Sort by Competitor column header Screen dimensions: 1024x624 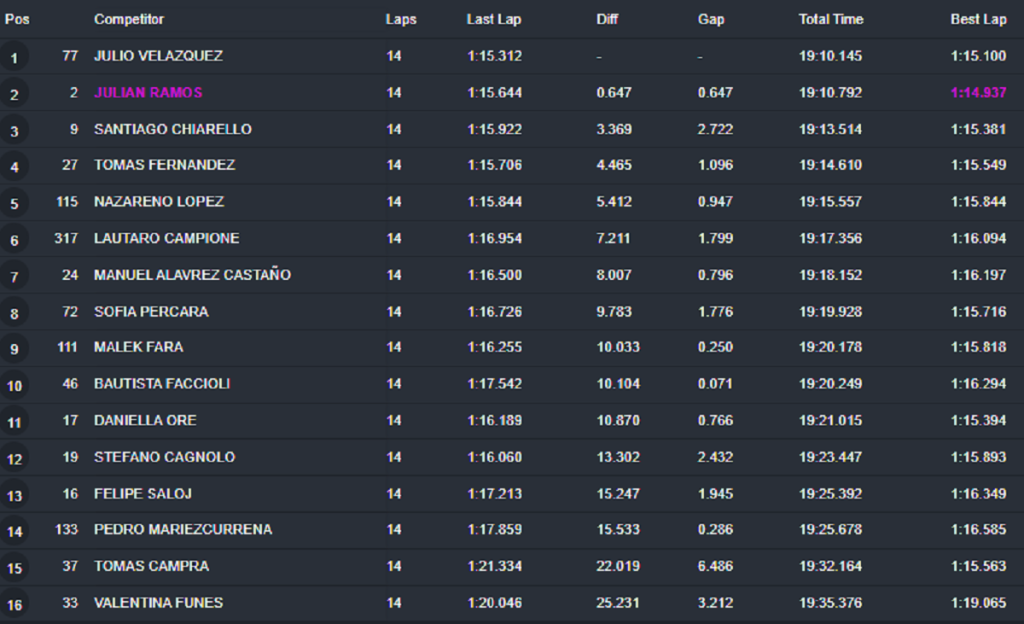pyautogui.click(x=129, y=19)
